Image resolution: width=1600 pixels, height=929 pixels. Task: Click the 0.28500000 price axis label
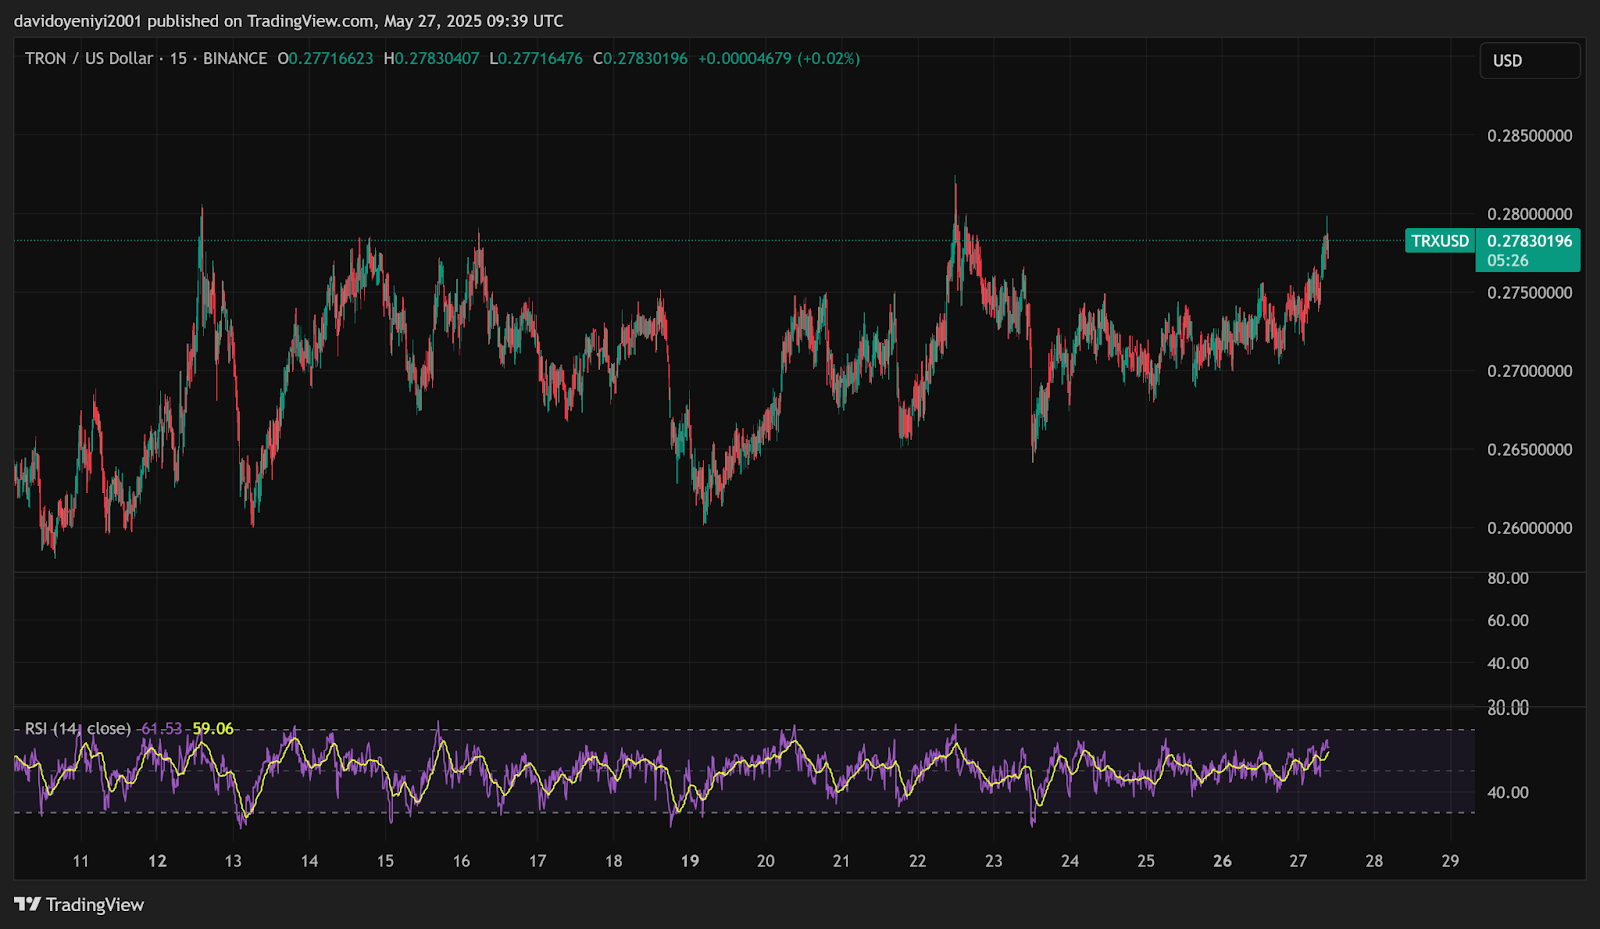pyautogui.click(x=1529, y=136)
